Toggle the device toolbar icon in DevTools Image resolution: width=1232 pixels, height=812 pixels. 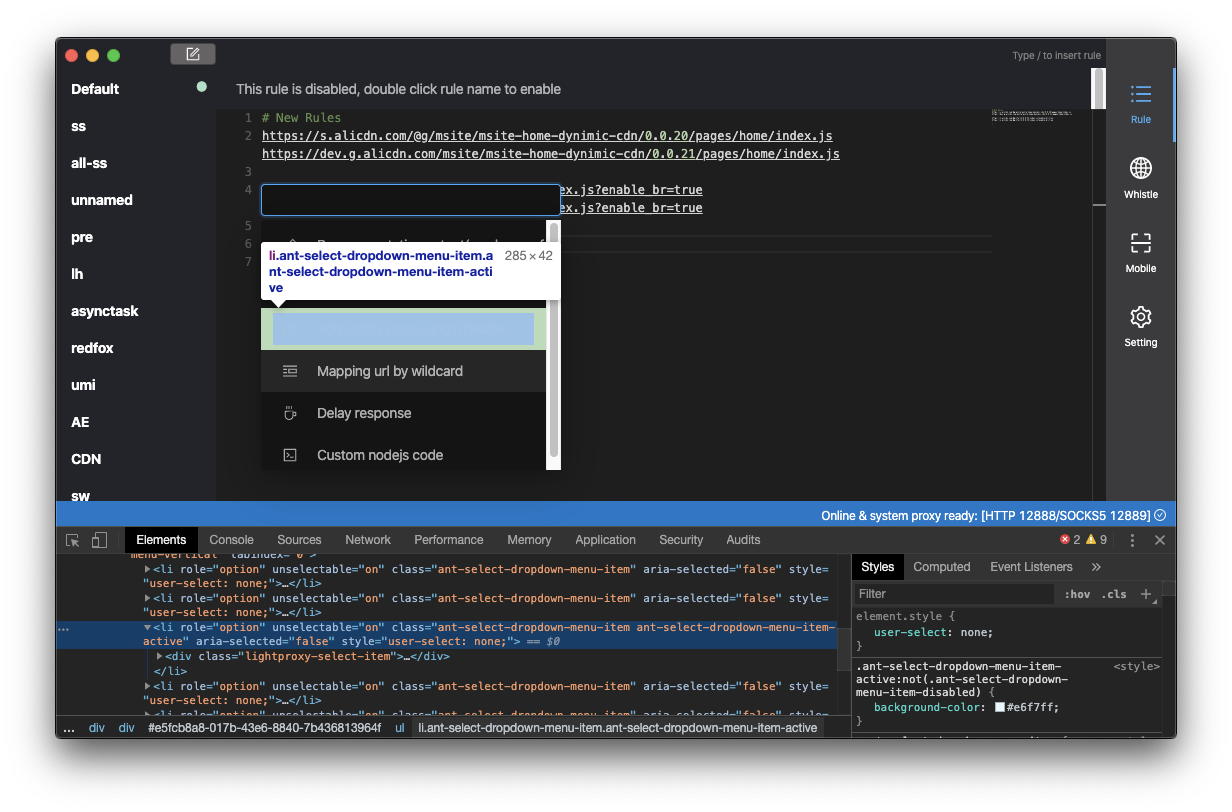click(x=99, y=539)
